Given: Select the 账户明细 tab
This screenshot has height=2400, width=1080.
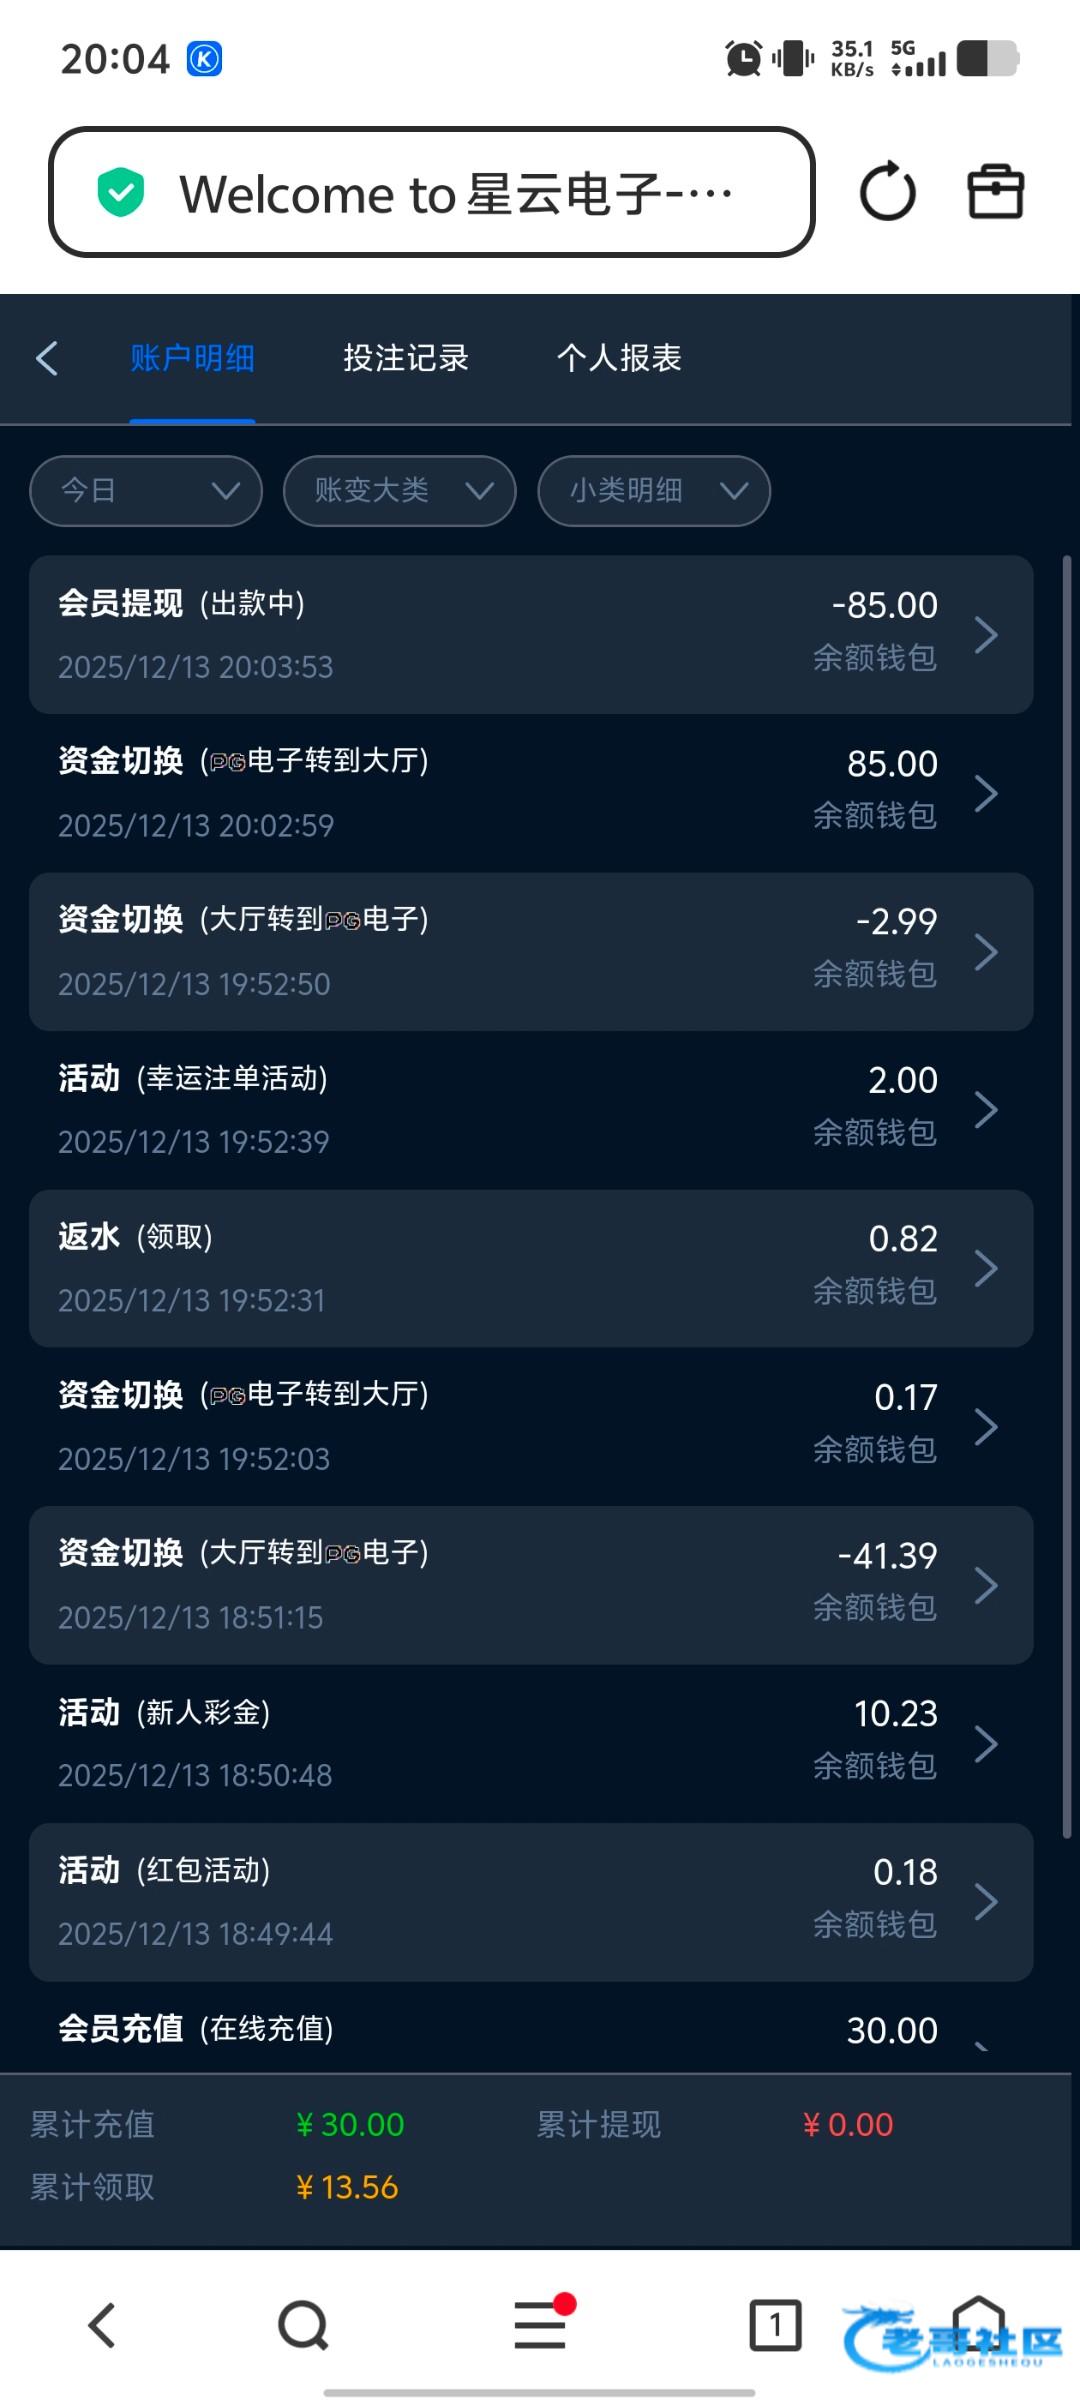Looking at the screenshot, I should pyautogui.click(x=192, y=358).
